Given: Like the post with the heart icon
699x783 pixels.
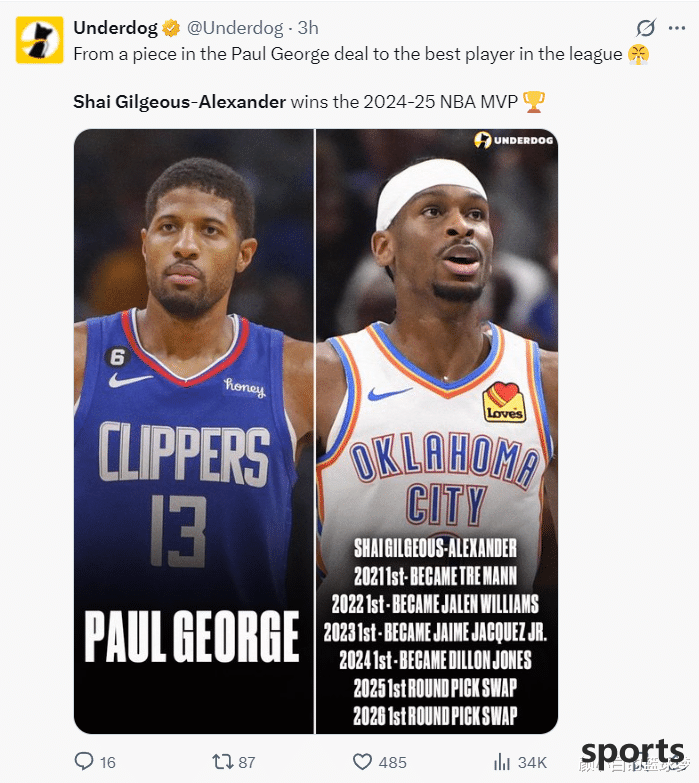Looking at the screenshot, I should coord(362,762).
